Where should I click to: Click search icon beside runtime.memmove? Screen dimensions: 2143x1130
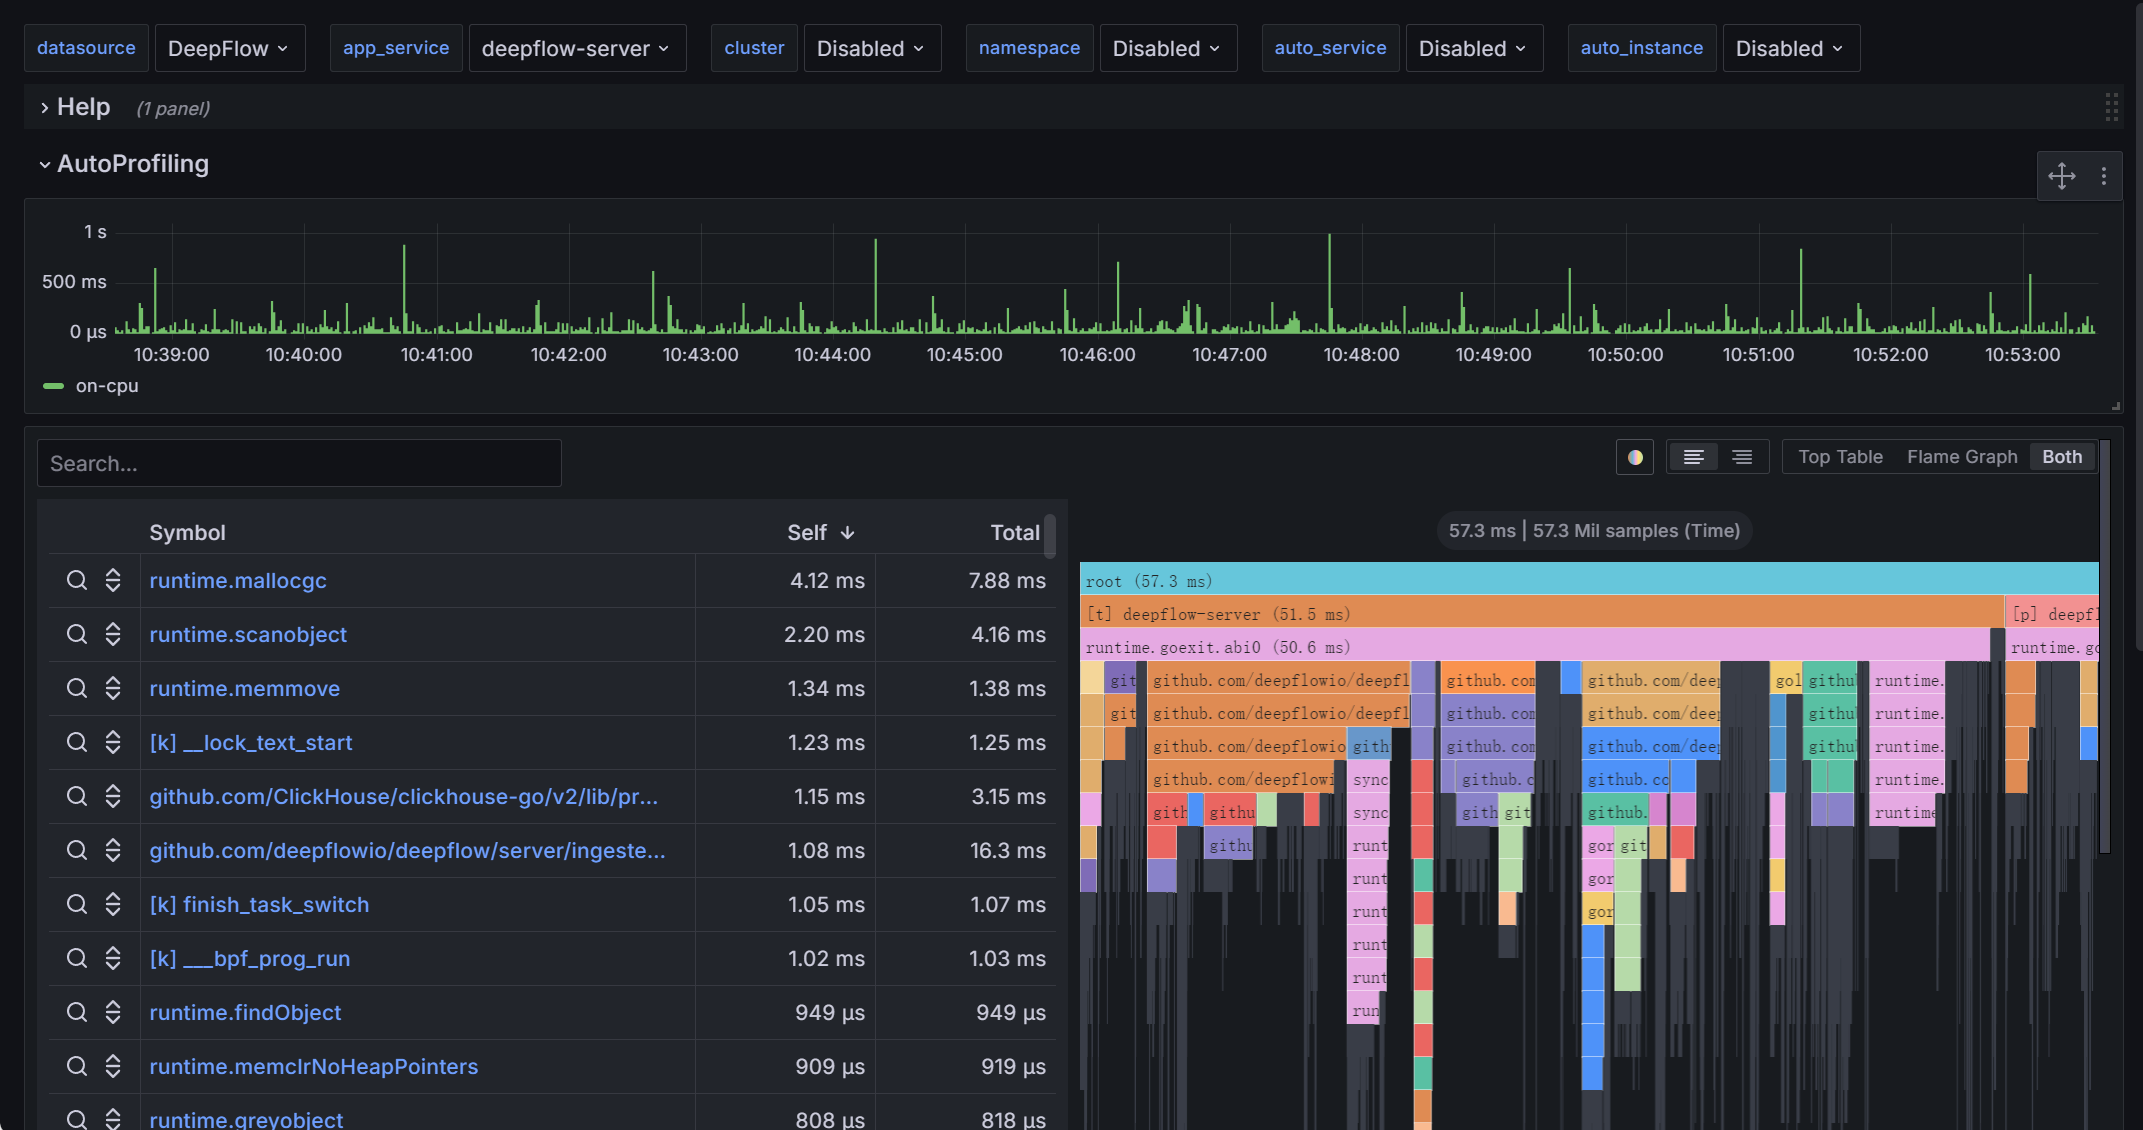click(77, 688)
